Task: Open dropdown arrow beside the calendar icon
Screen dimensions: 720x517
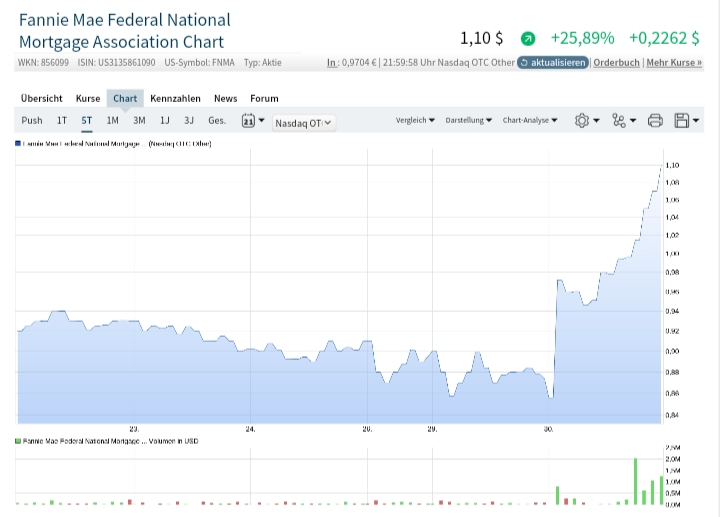Action: tap(261, 120)
